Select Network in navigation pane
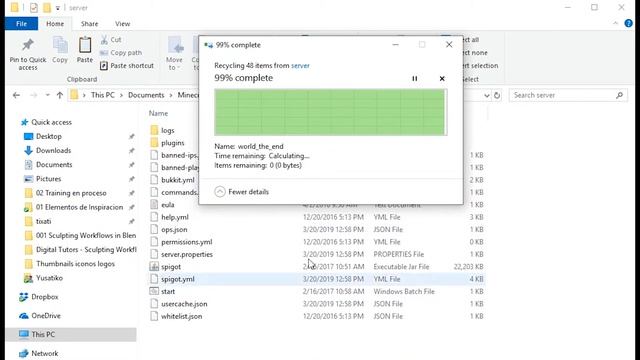 (44, 353)
